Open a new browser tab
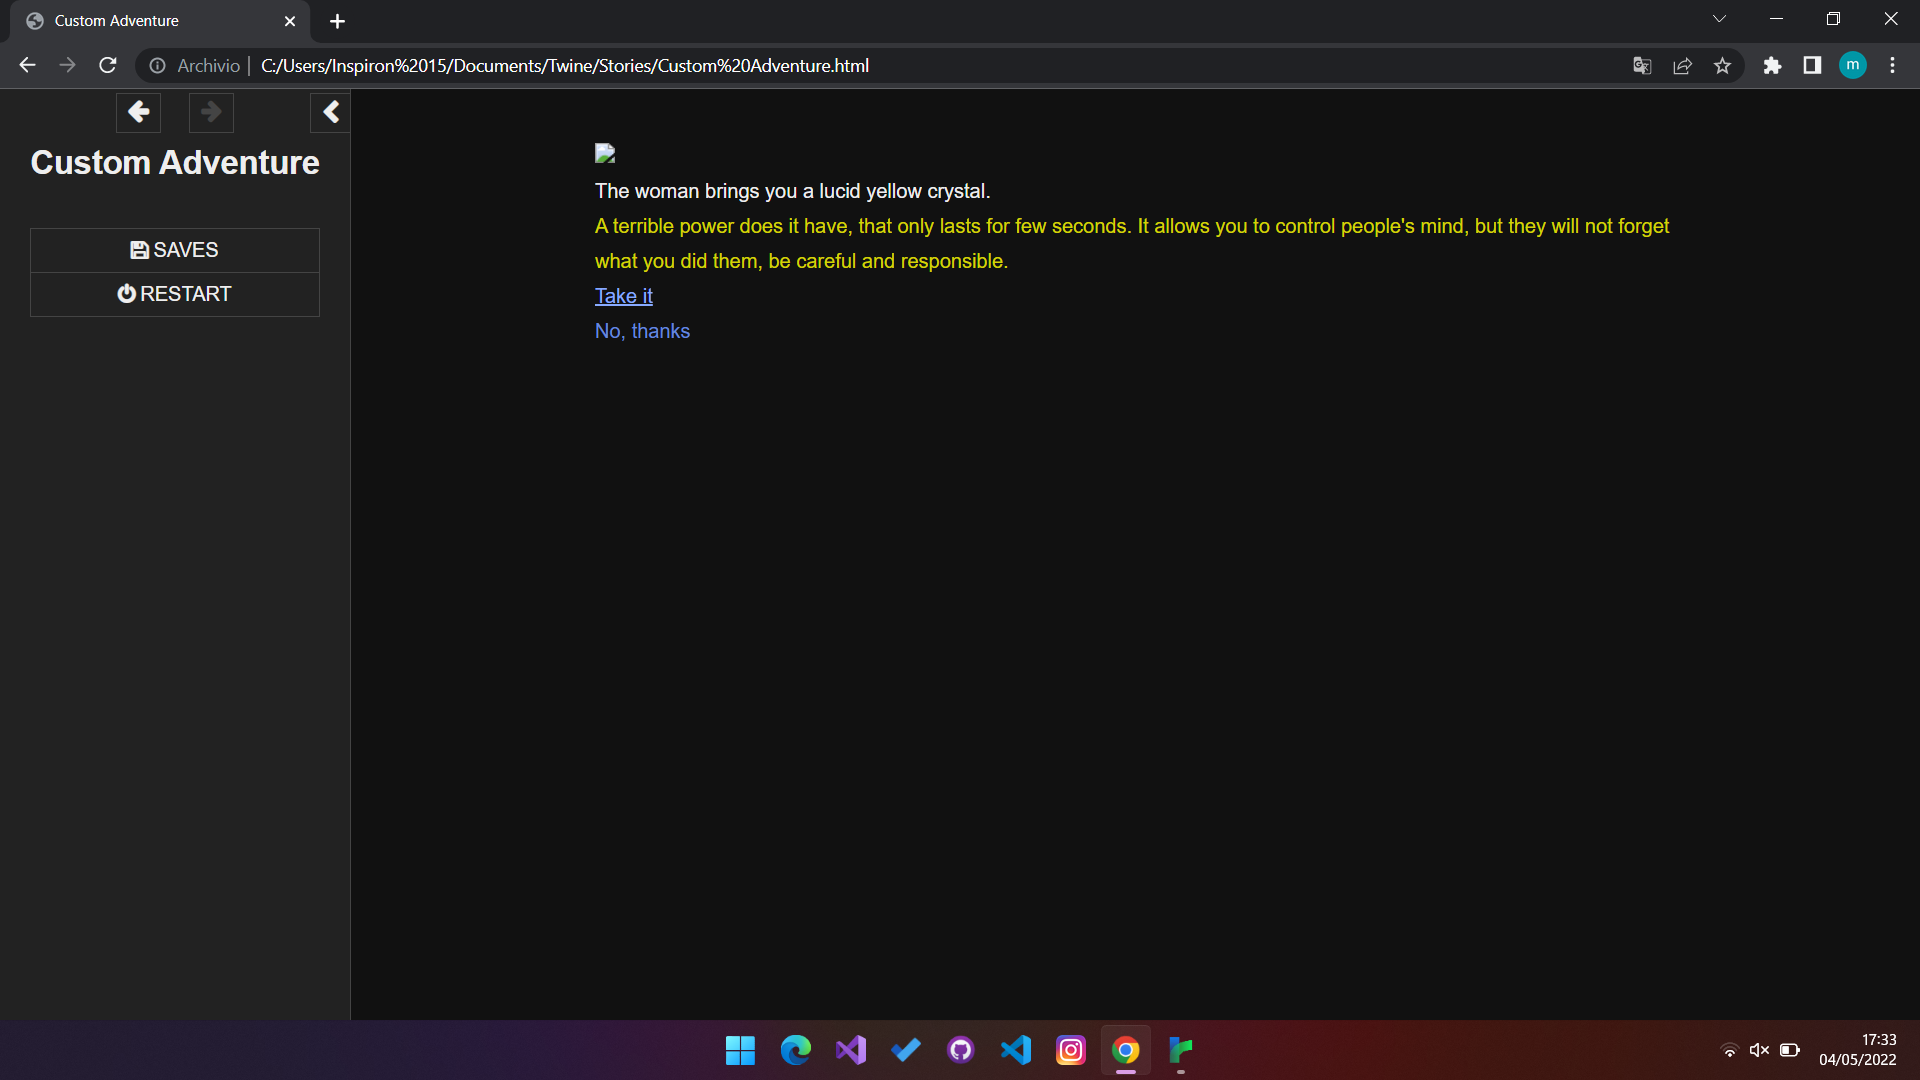The image size is (1920, 1080). click(337, 21)
